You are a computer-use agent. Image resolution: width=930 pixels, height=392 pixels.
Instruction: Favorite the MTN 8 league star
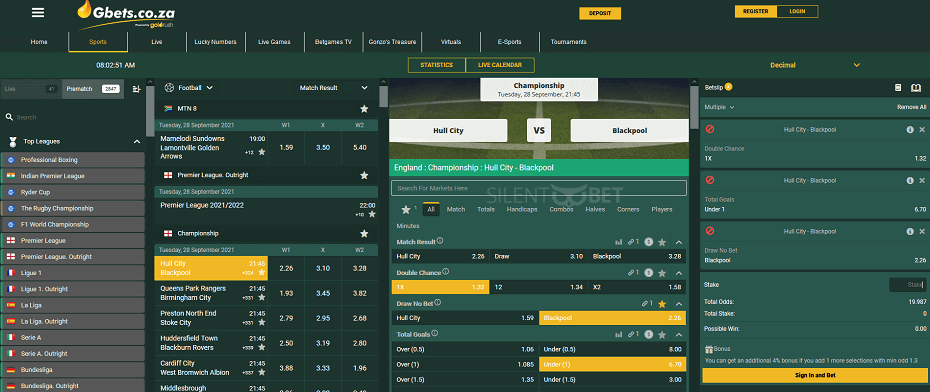pos(364,109)
